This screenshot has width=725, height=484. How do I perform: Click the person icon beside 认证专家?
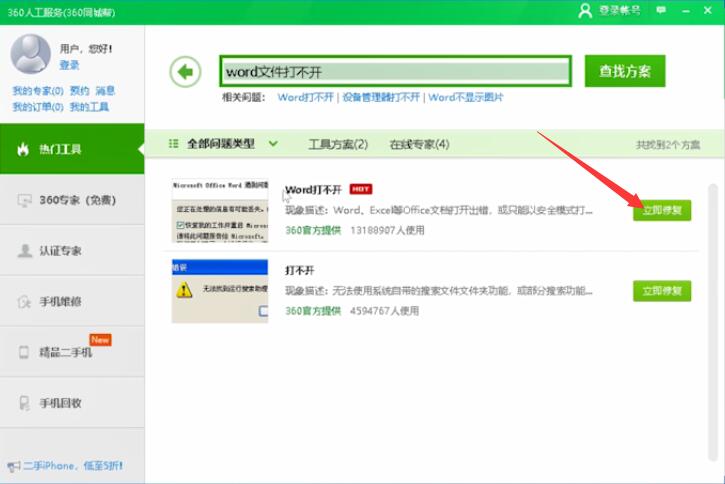[x=25, y=251]
